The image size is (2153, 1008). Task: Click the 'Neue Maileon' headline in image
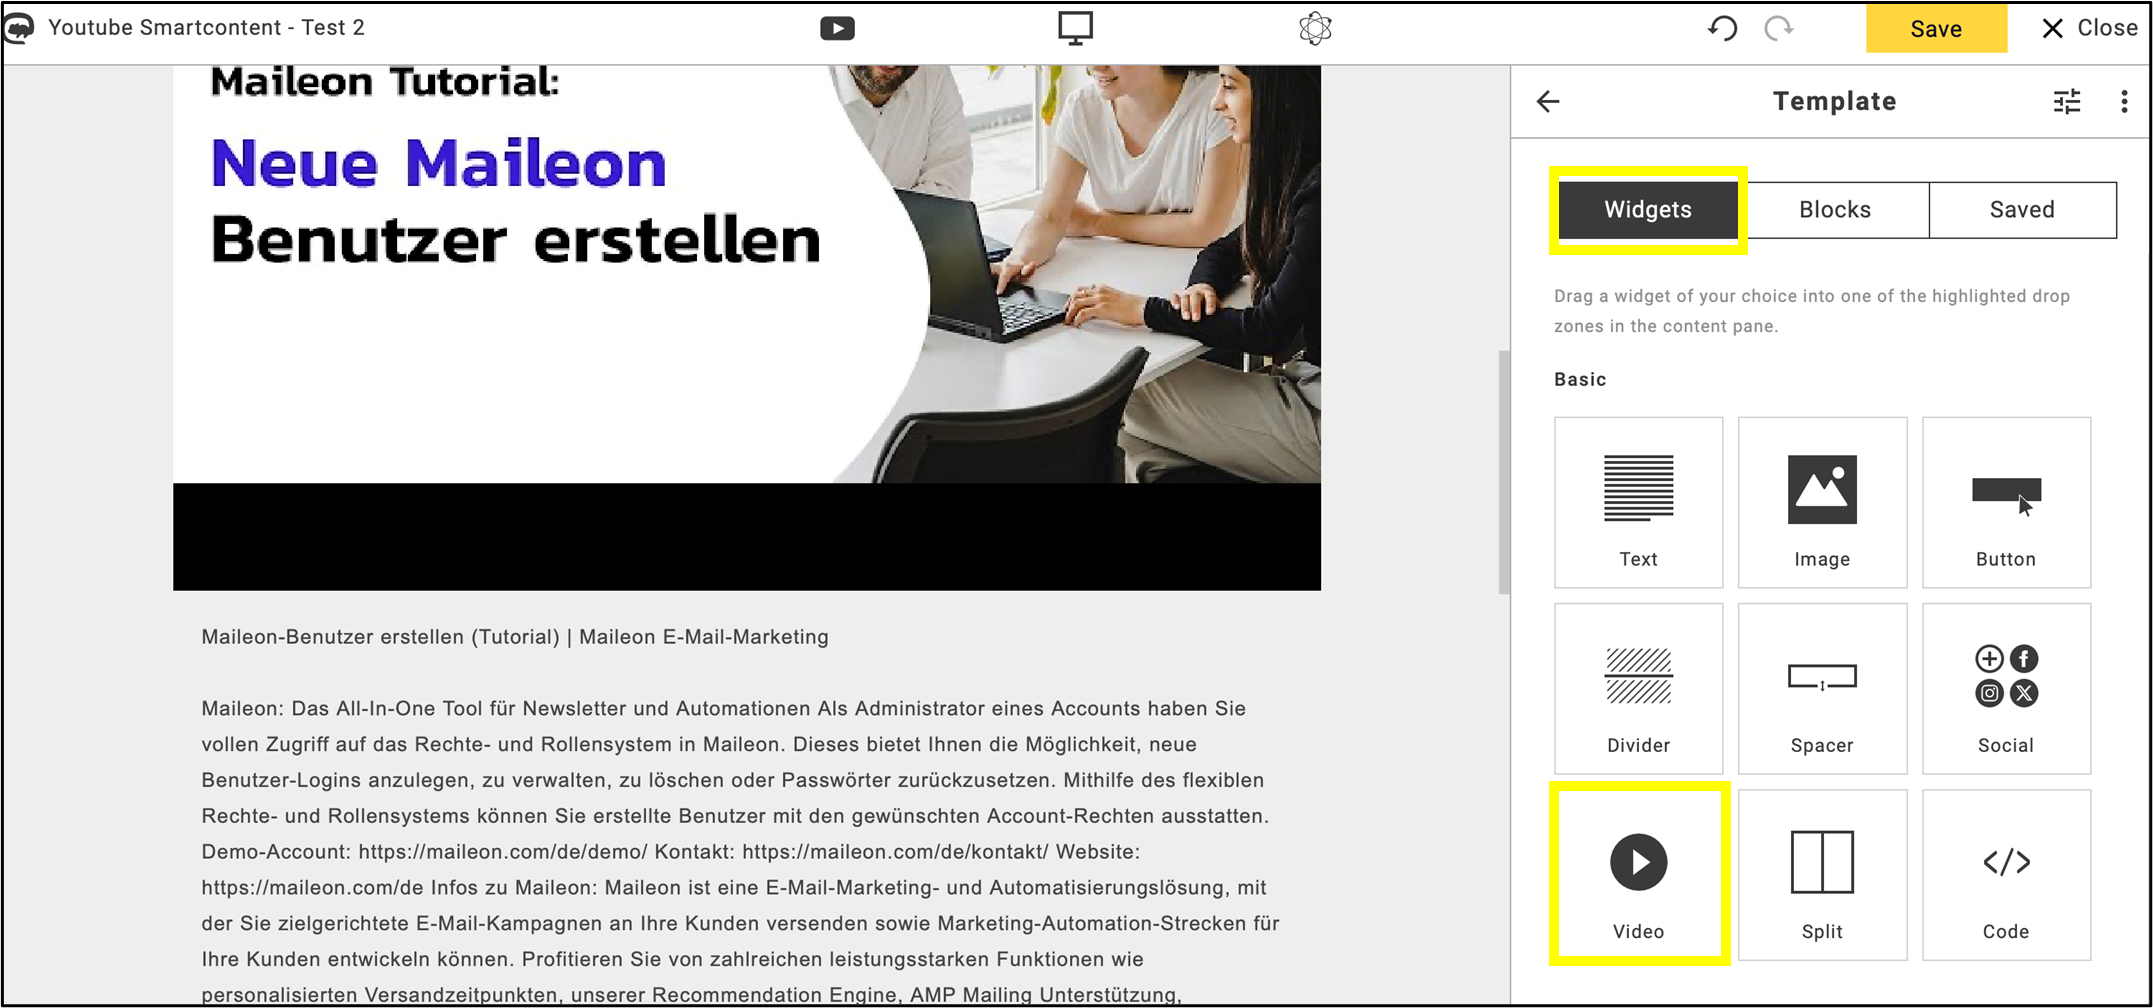point(438,163)
